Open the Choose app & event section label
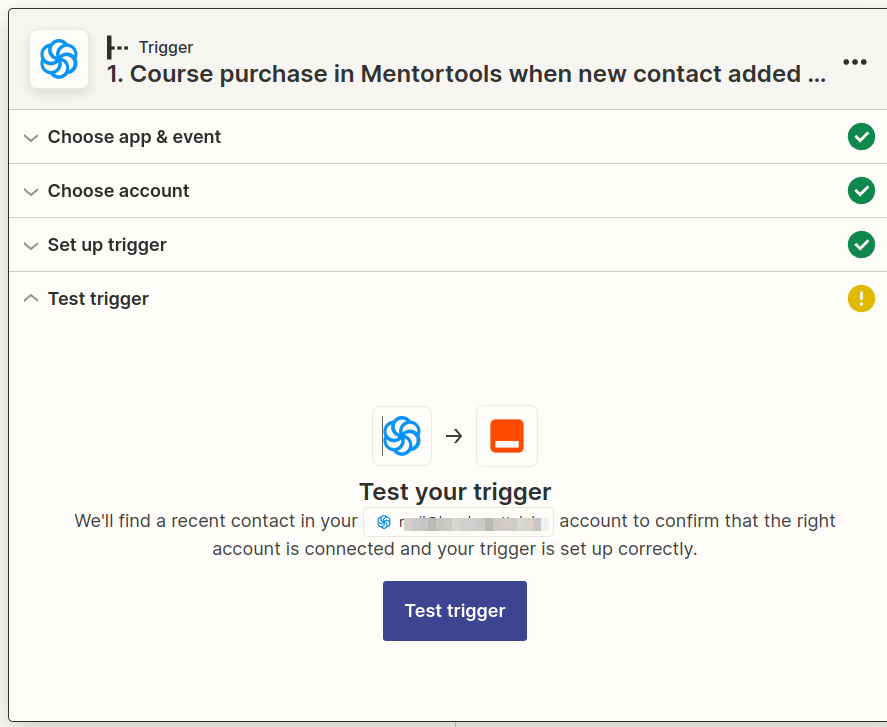 click(x=134, y=137)
